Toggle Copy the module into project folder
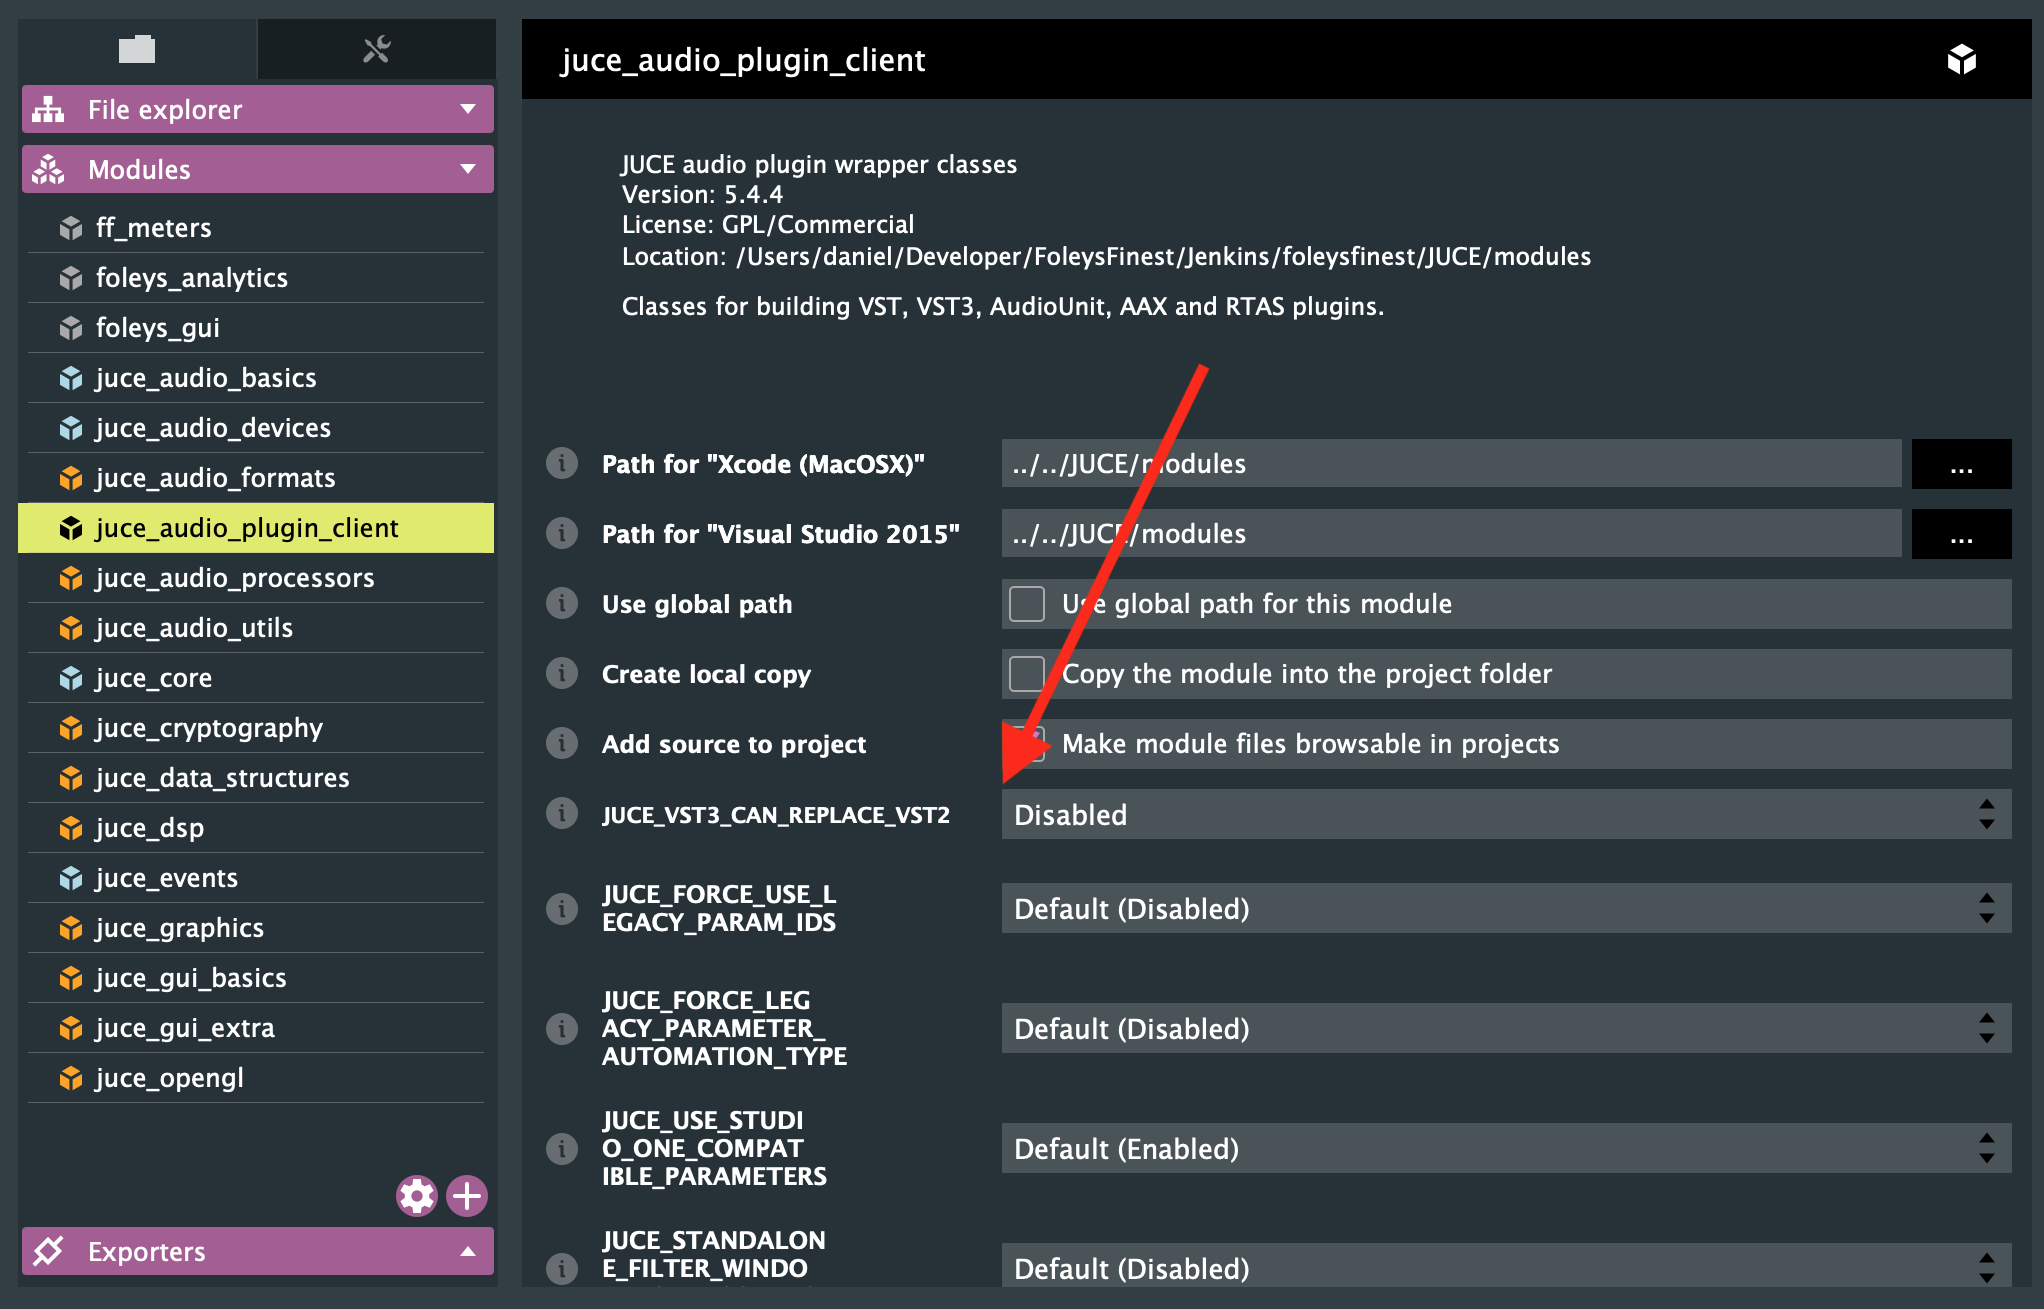 [1027, 674]
